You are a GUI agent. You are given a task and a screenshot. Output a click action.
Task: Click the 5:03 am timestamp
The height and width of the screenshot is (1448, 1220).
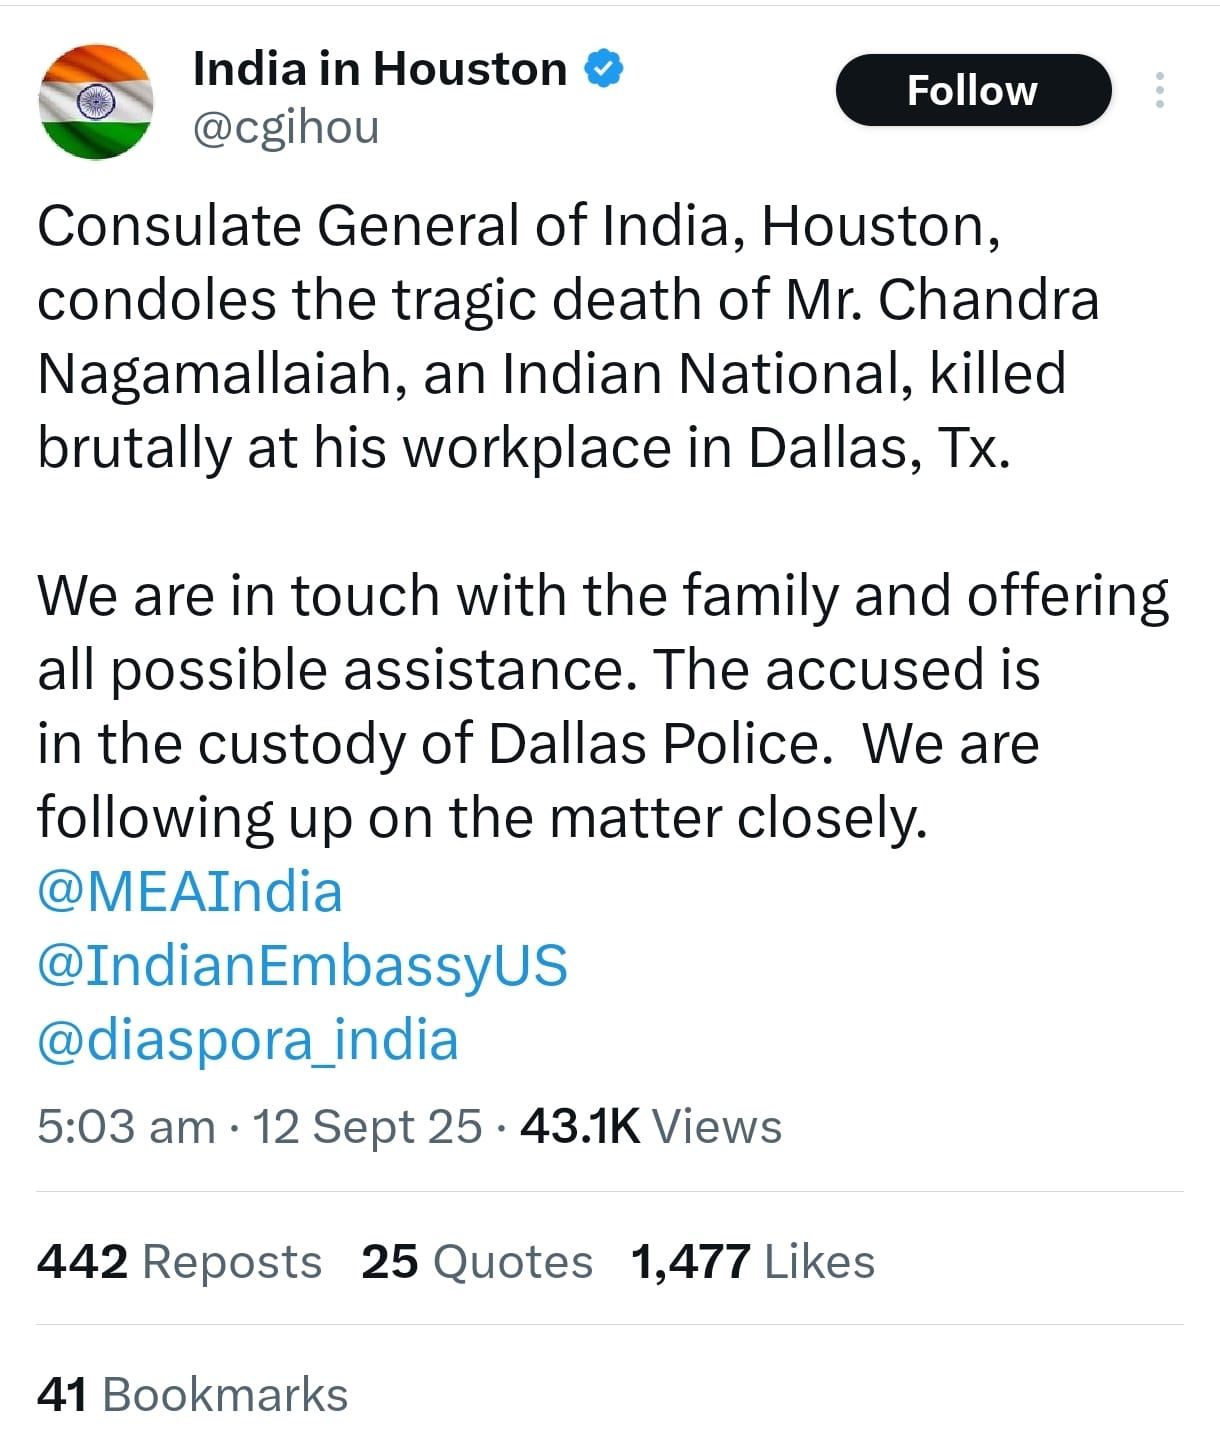[x=126, y=1127]
